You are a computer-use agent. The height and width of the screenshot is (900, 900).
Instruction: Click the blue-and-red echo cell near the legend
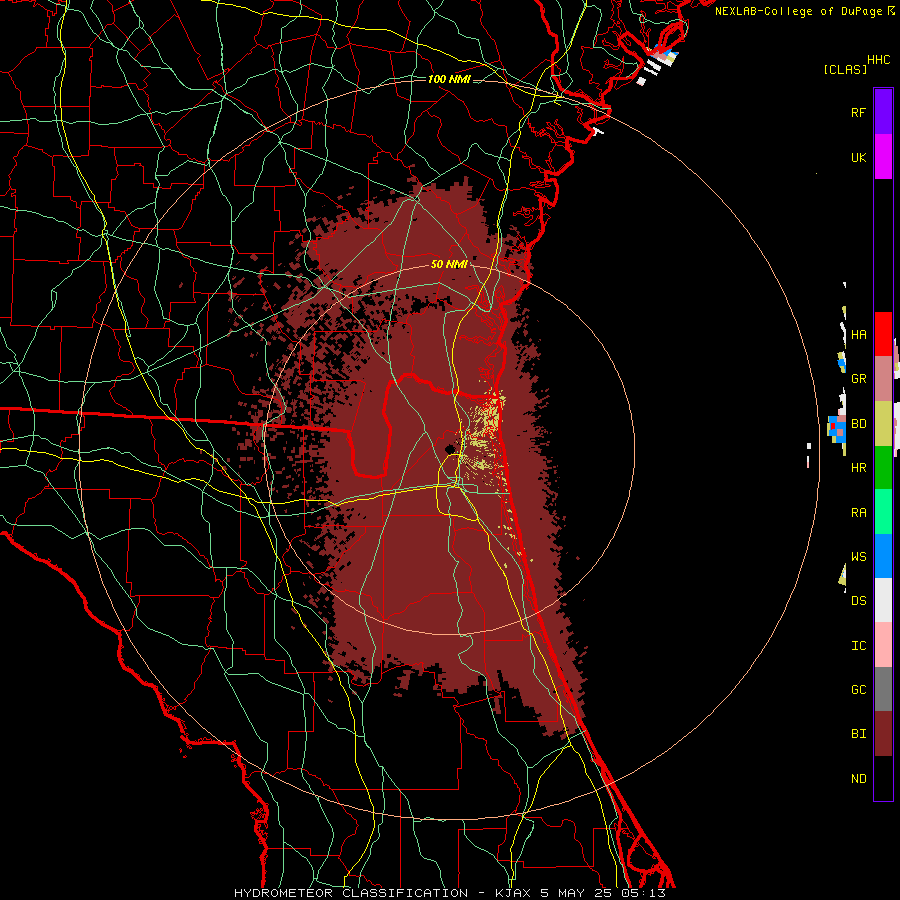[837, 429]
